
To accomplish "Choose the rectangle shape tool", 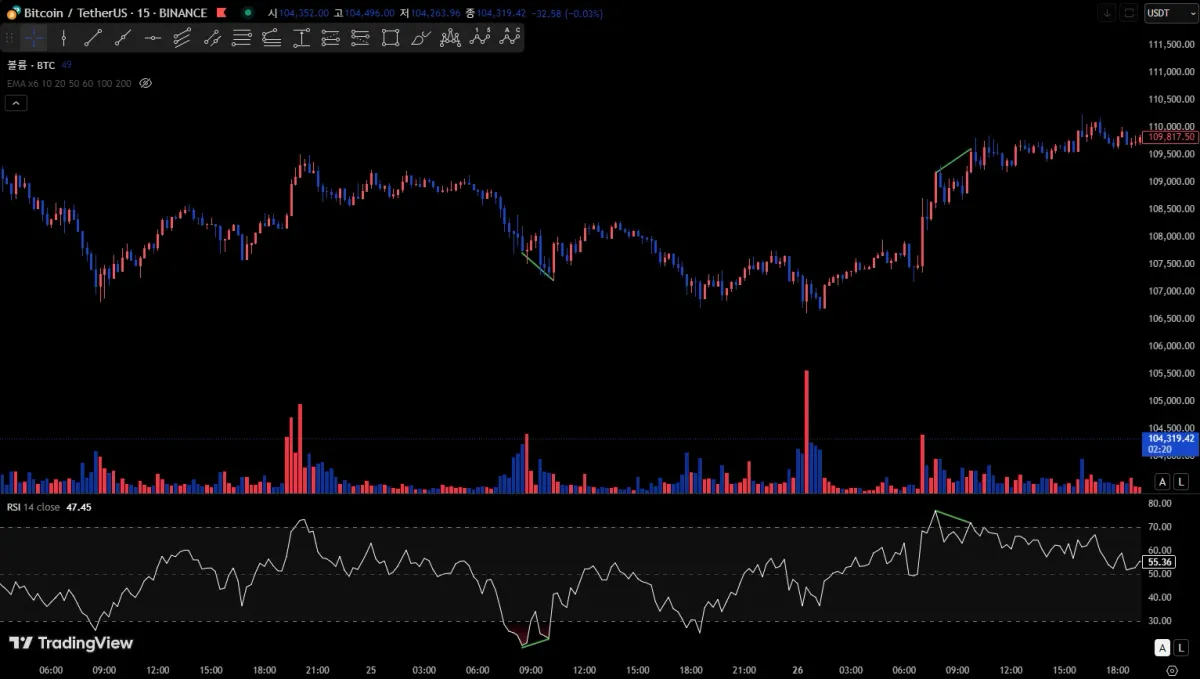I will click(x=390, y=38).
